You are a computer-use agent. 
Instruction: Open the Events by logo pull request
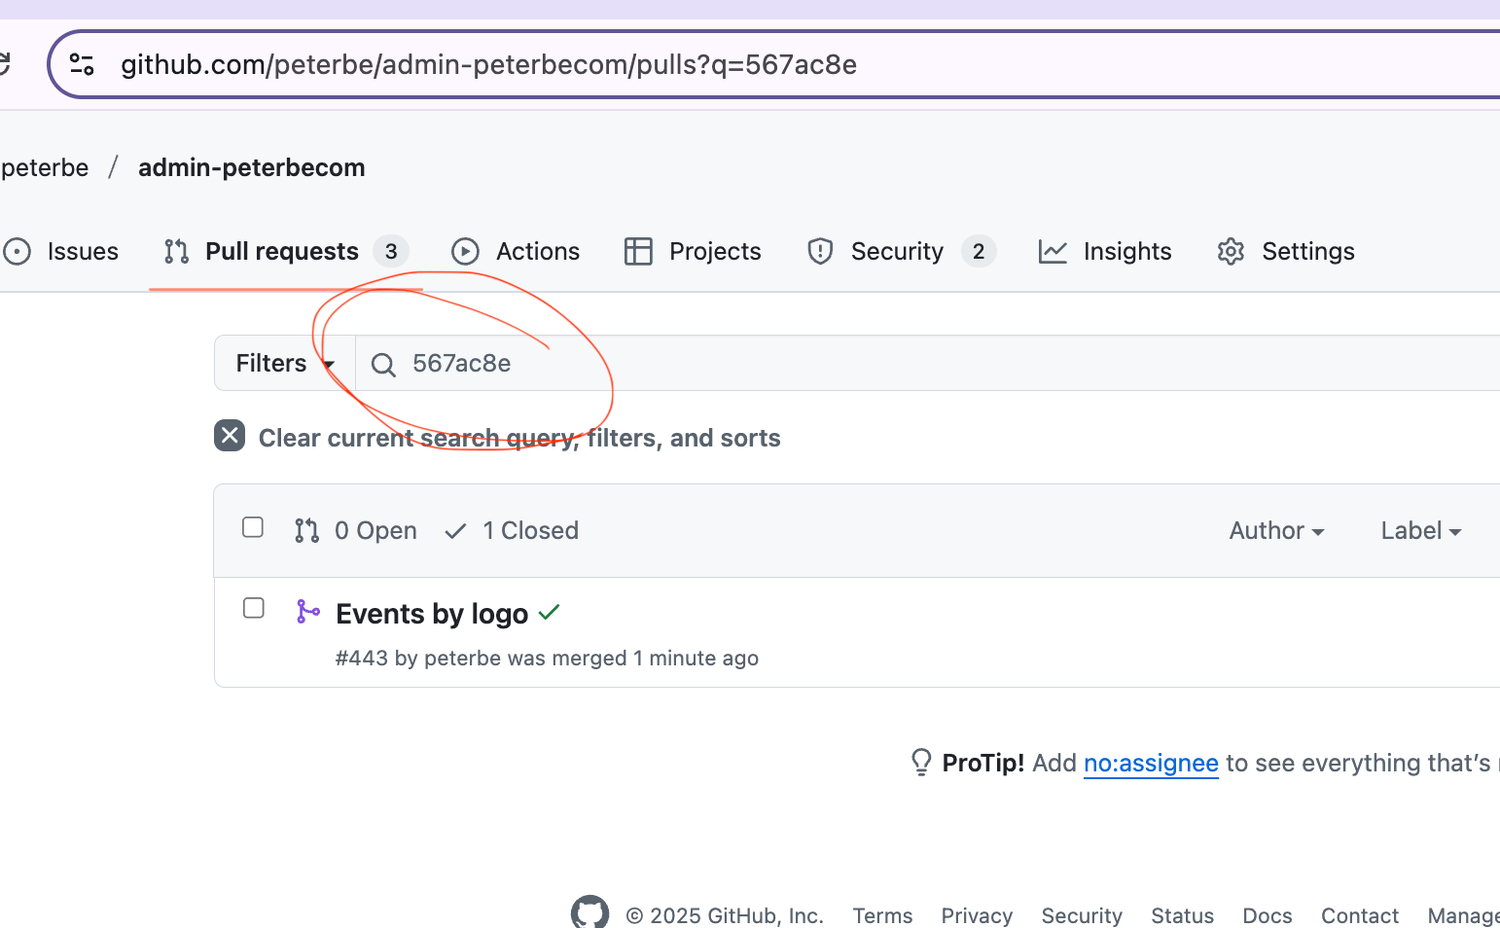pyautogui.click(x=432, y=613)
